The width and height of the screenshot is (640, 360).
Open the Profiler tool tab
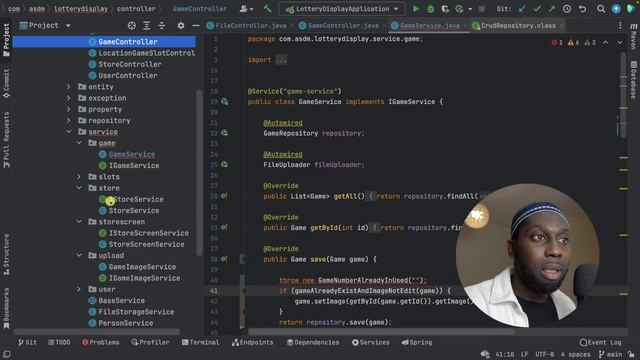pos(150,342)
